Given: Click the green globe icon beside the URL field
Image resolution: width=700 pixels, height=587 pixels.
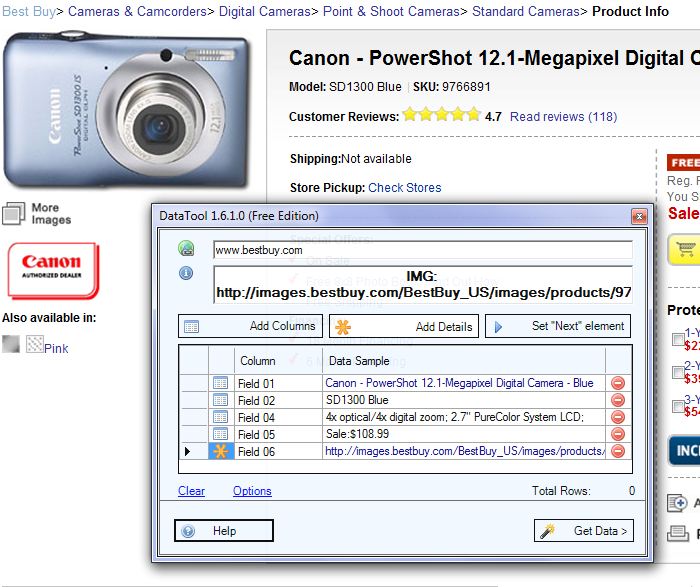Looking at the screenshot, I should [186, 249].
